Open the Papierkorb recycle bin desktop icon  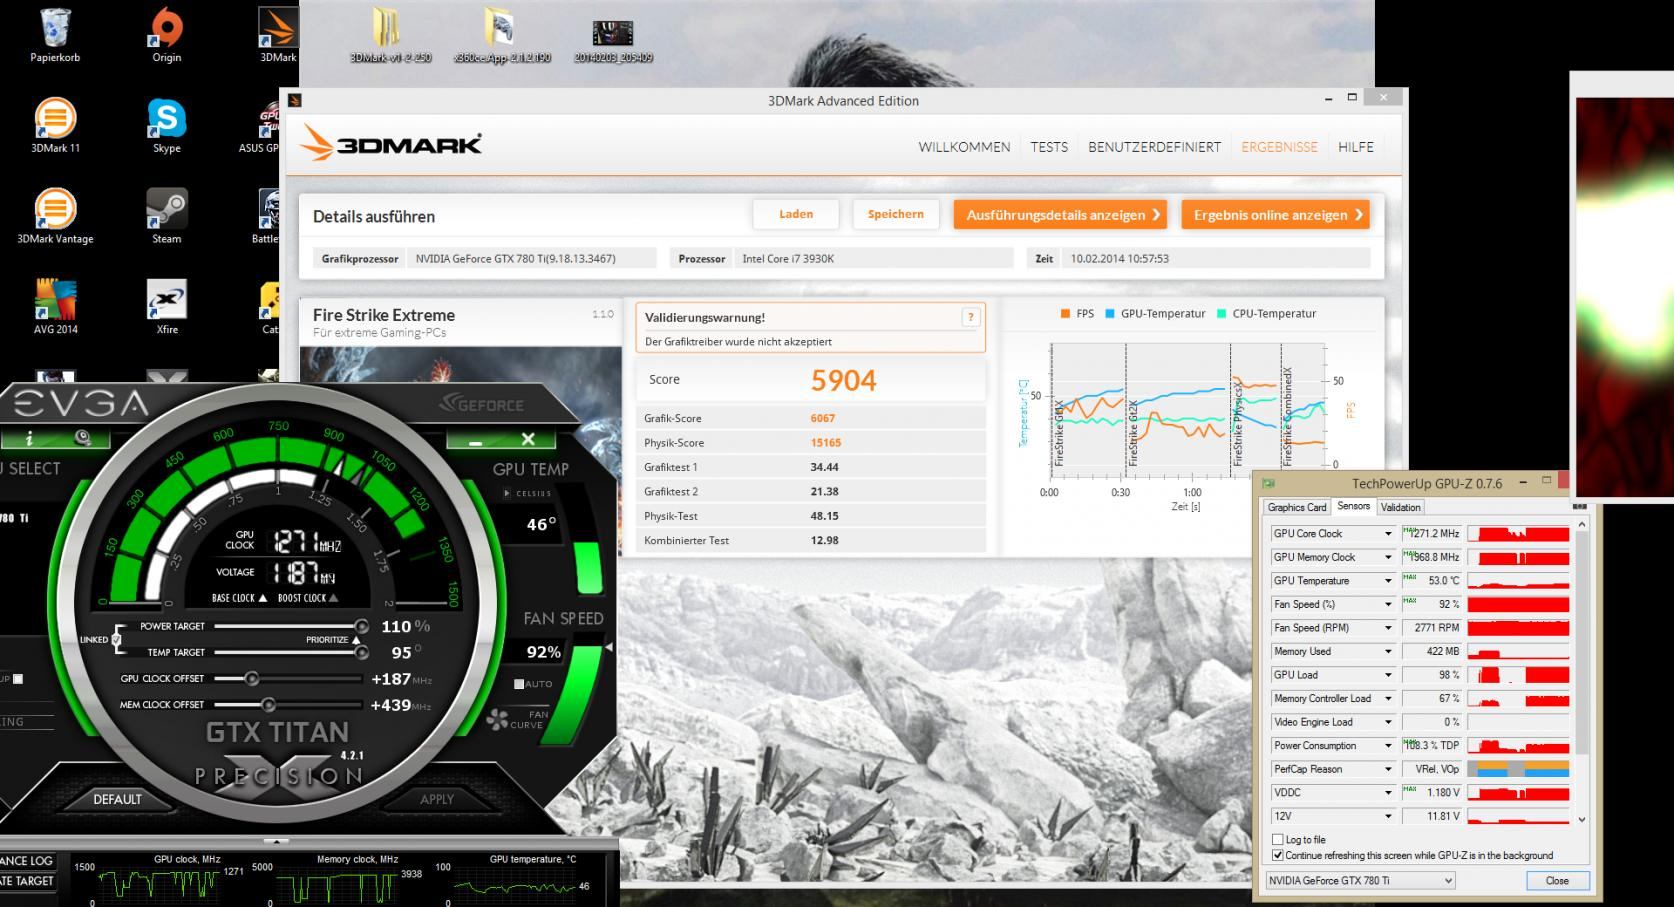[x=55, y=35]
